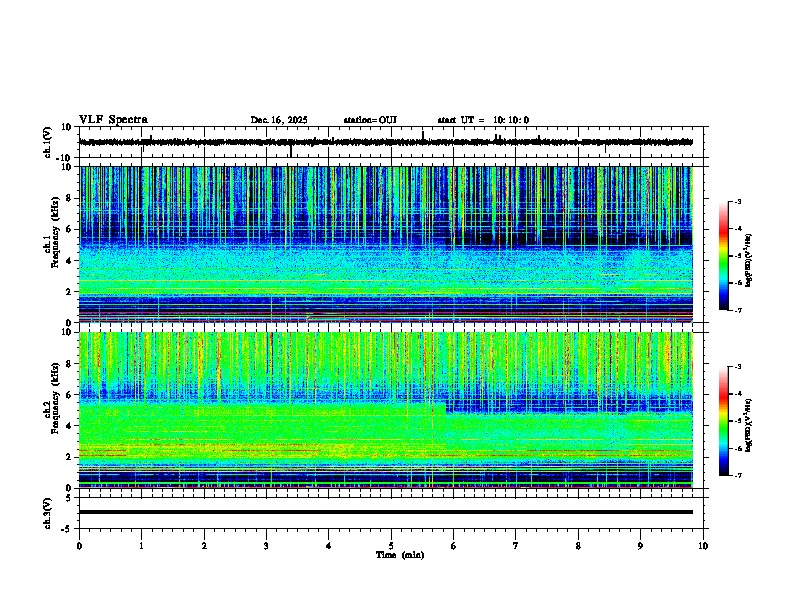Click the "ch.1(V)" axis label
The image size is (792, 612).
pos(48,142)
